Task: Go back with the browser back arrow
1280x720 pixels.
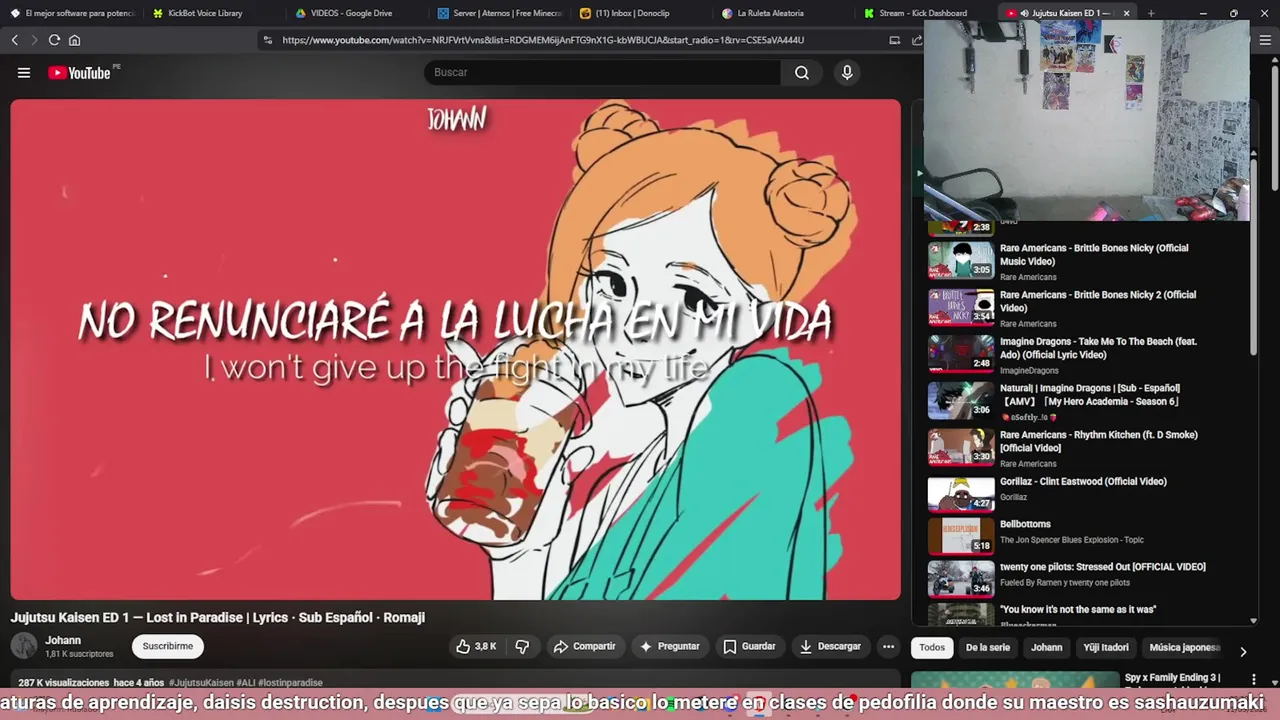Action: [x=15, y=40]
